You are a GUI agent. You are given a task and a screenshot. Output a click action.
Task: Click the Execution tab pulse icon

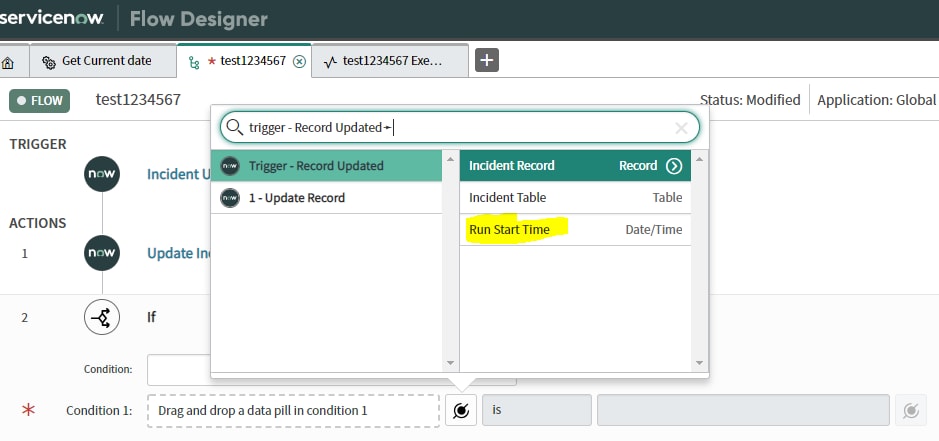click(330, 62)
